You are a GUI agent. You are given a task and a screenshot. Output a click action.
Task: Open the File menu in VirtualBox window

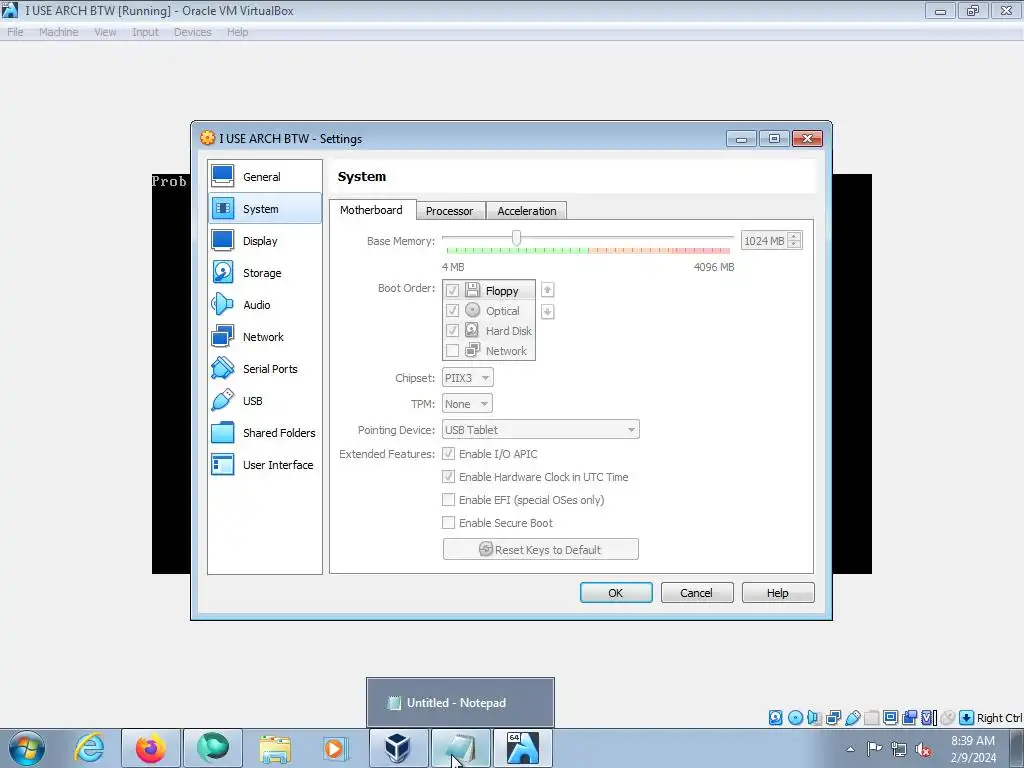point(15,32)
